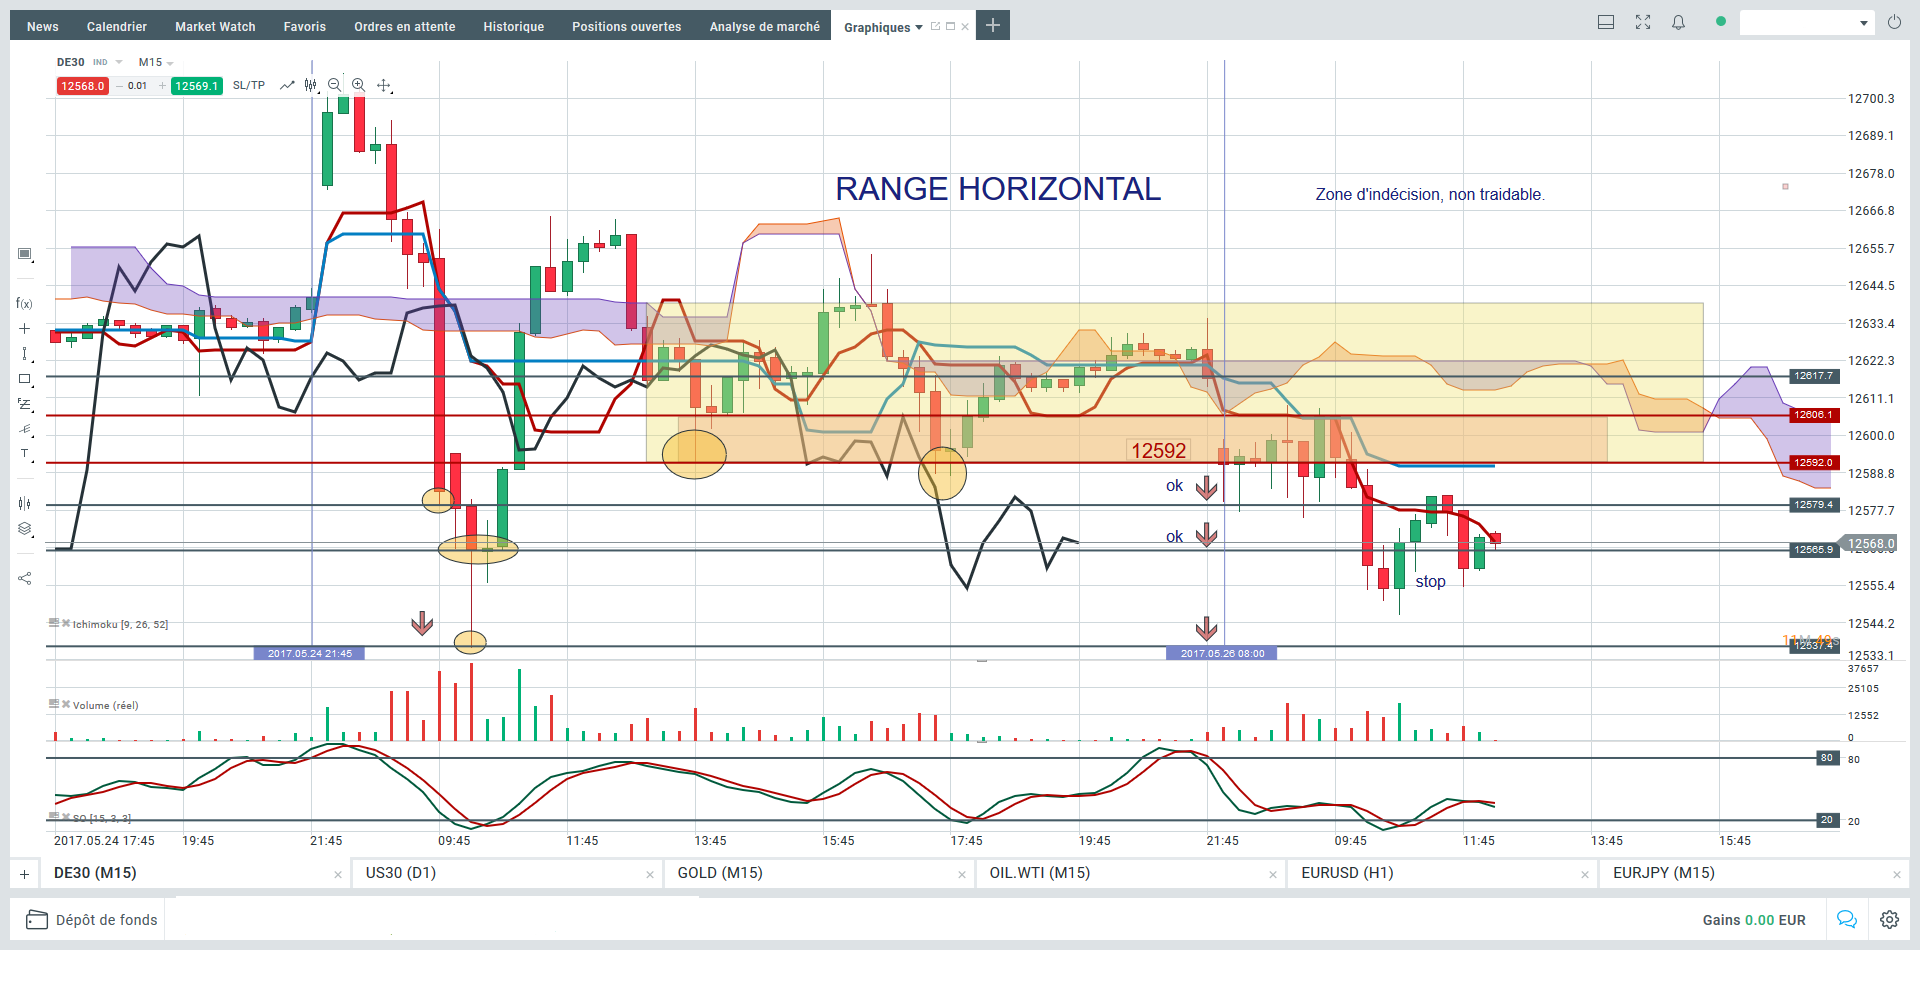Viewport: 1920px width, 987px height.
Task: Decrease volume with minus stepper
Action: pos(119,86)
